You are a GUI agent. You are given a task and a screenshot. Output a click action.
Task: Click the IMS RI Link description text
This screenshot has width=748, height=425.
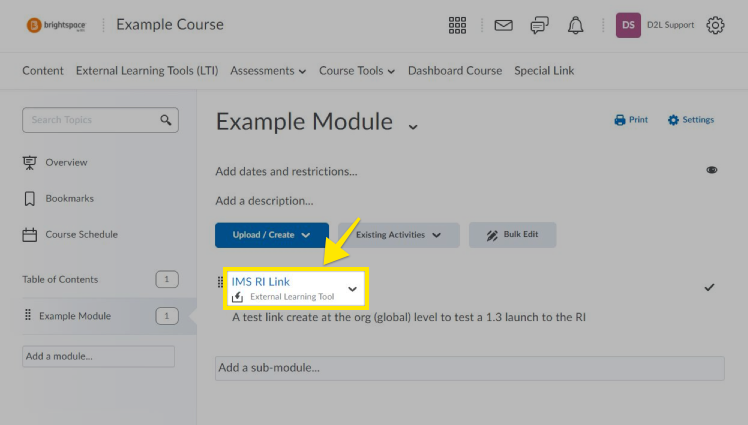click(409, 317)
